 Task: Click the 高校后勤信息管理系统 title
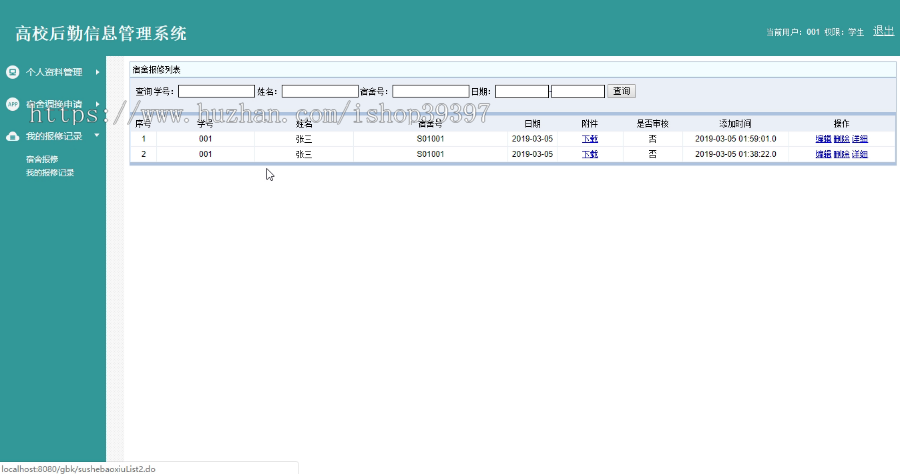(101, 33)
